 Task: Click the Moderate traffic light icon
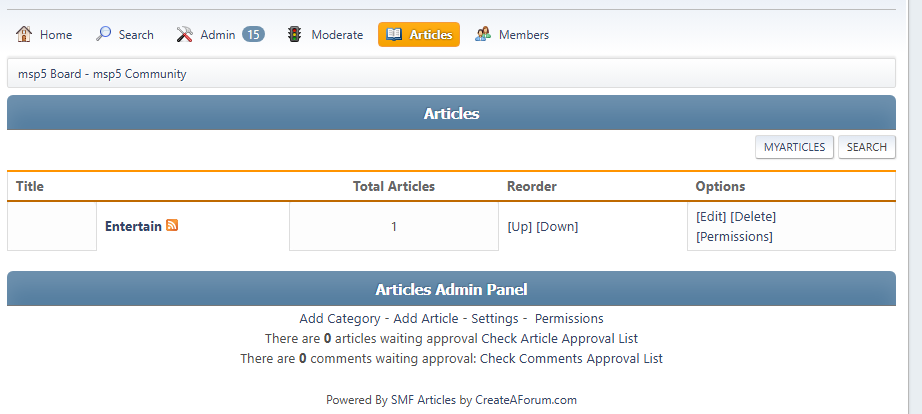[x=295, y=35]
